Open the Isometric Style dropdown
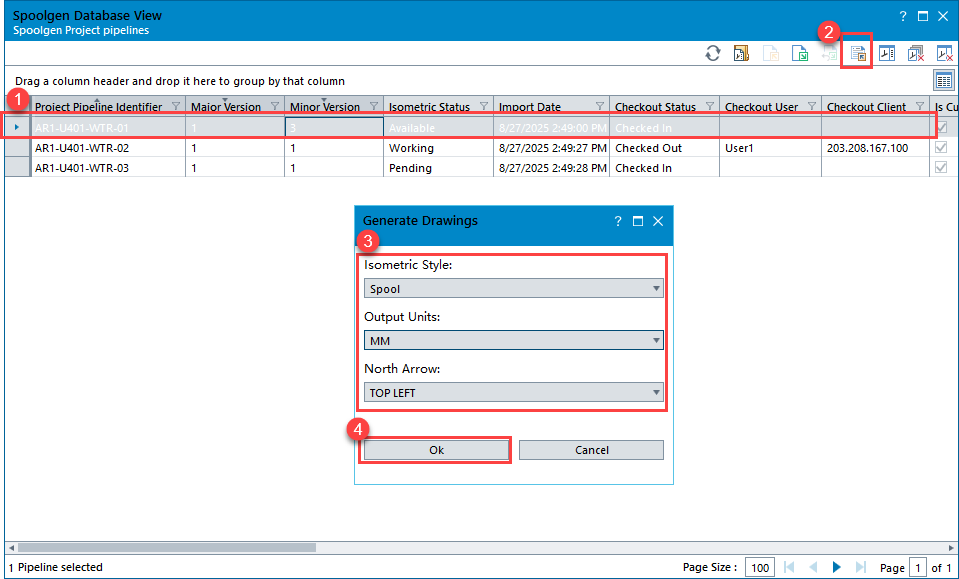This screenshot has height=579, width=959. click(514, 289)
